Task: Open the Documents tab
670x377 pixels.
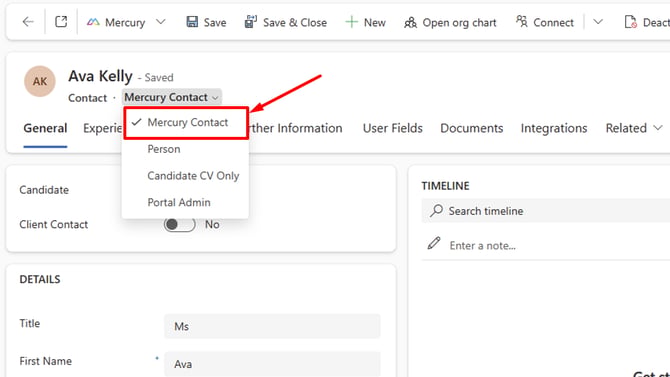Action: tap(472, 128)
